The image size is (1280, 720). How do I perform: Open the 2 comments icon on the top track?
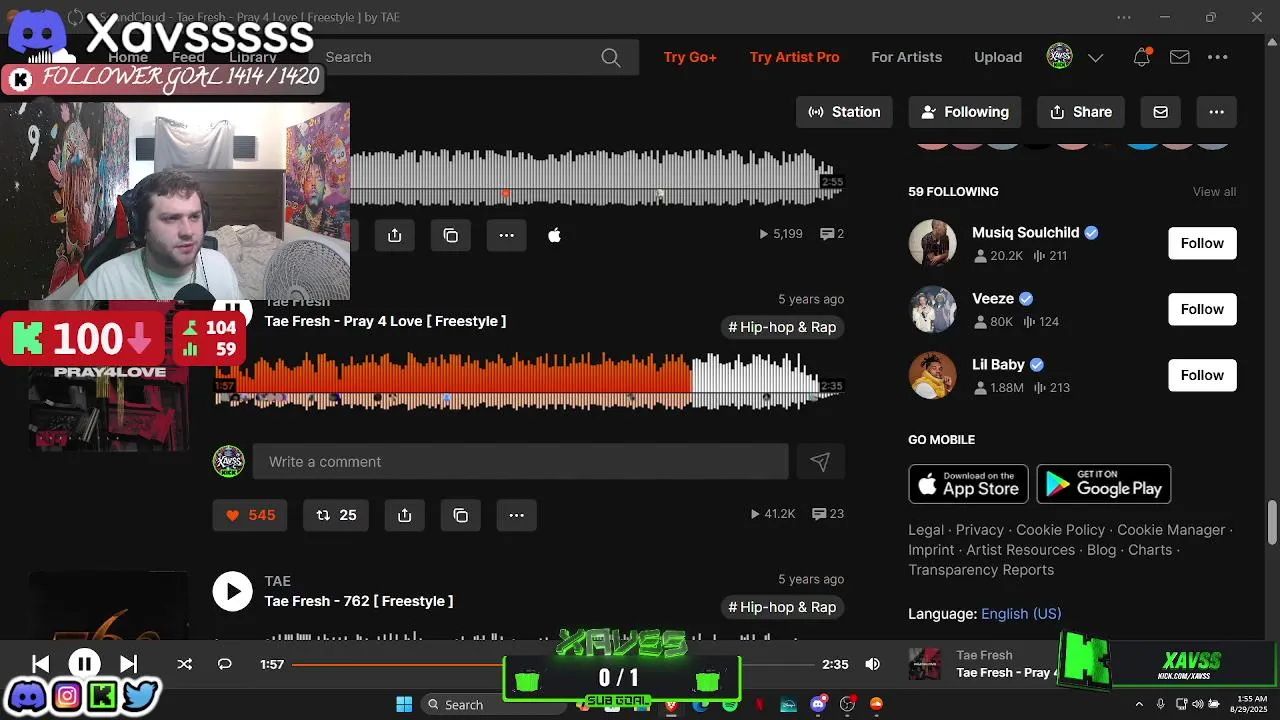coord(832,234)
